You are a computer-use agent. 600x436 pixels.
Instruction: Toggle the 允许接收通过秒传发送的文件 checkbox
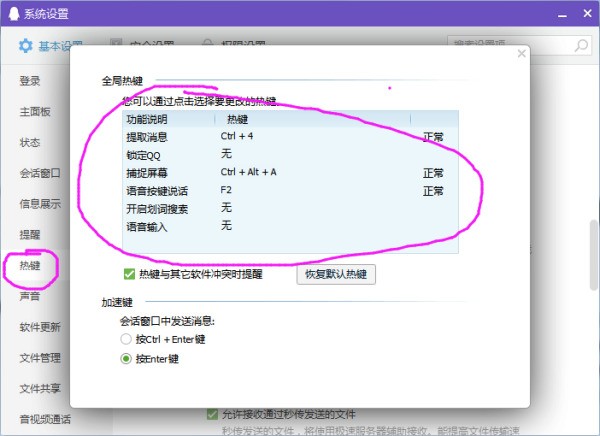[212, 414]
